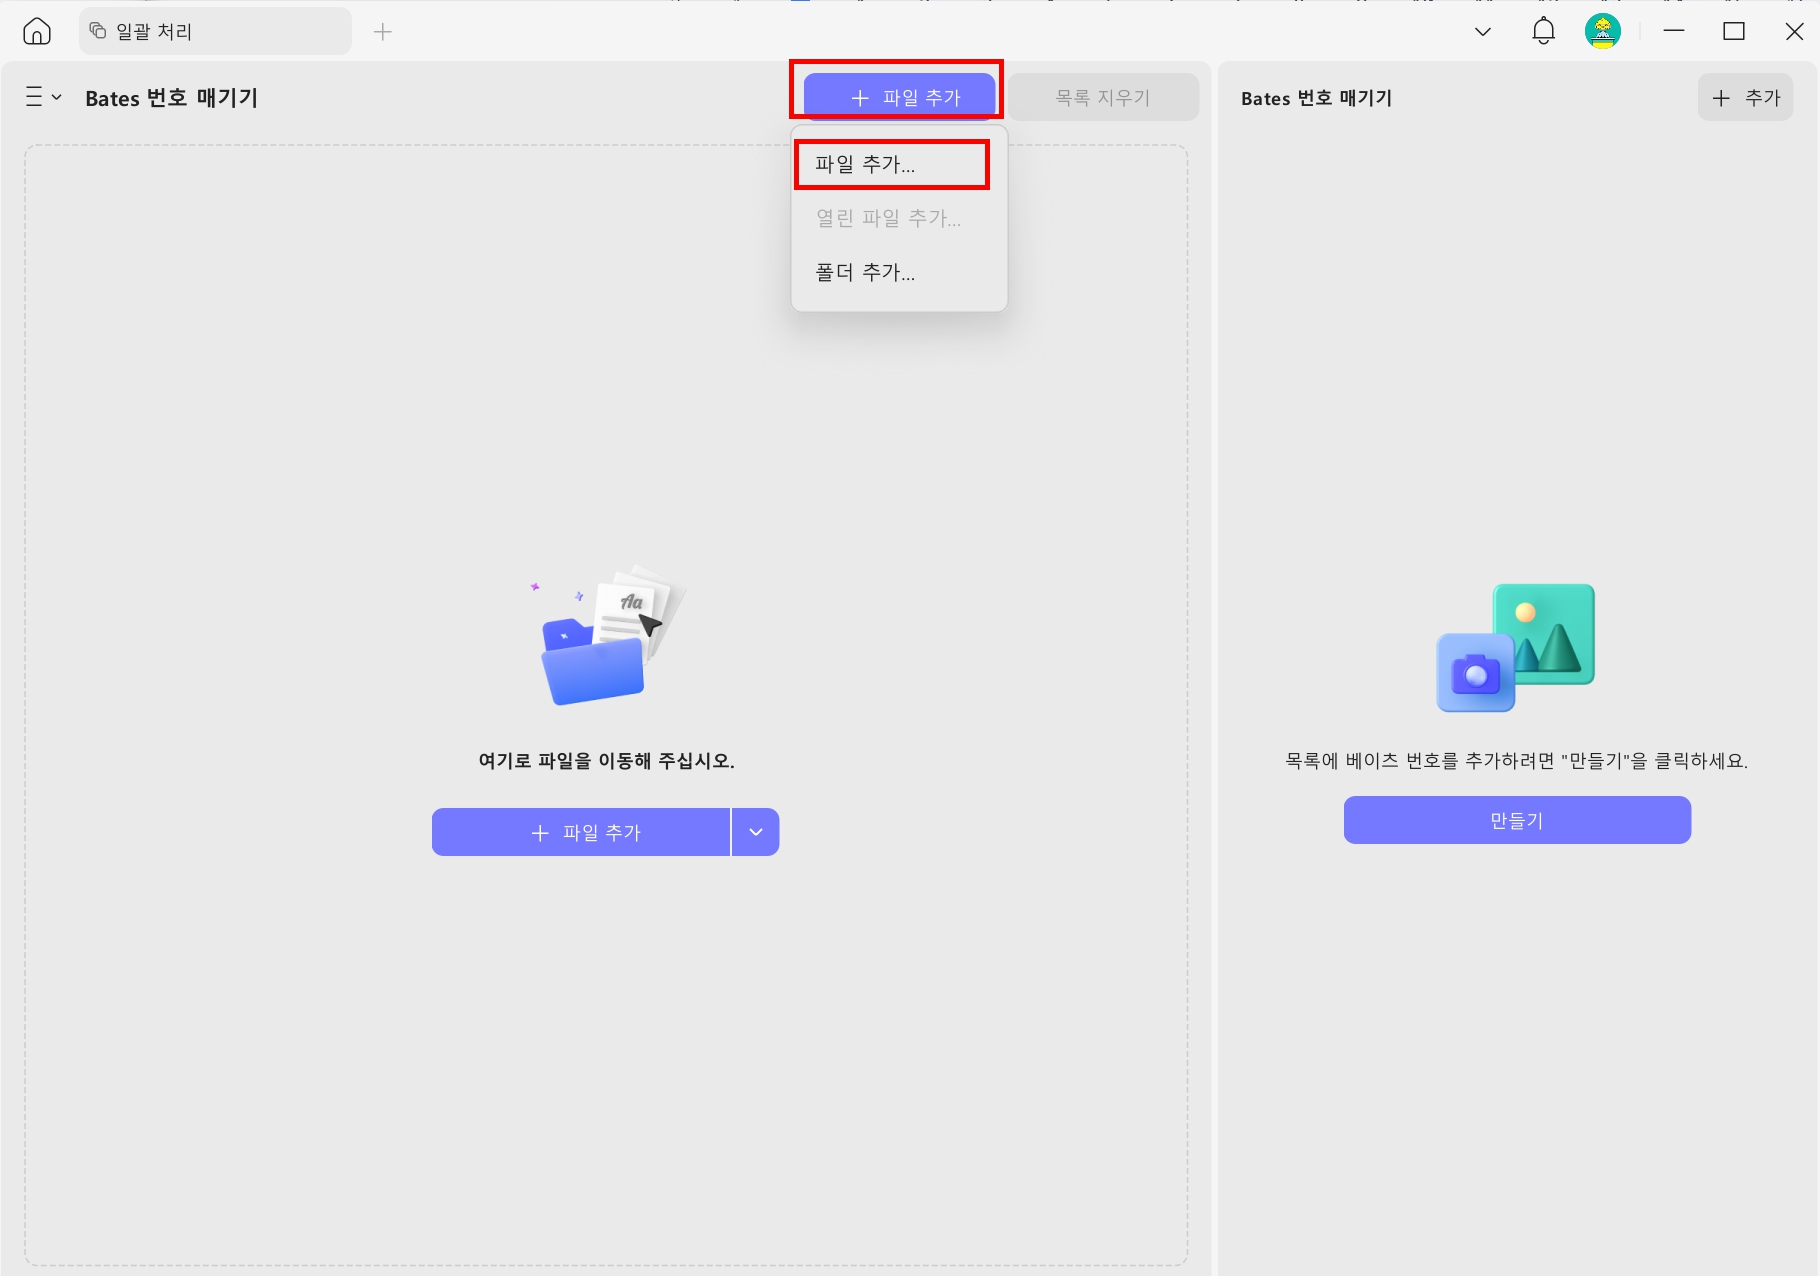Screen dimensions: 1820x1276
Task: Open the notifications bell
Action: point(1543,32)
